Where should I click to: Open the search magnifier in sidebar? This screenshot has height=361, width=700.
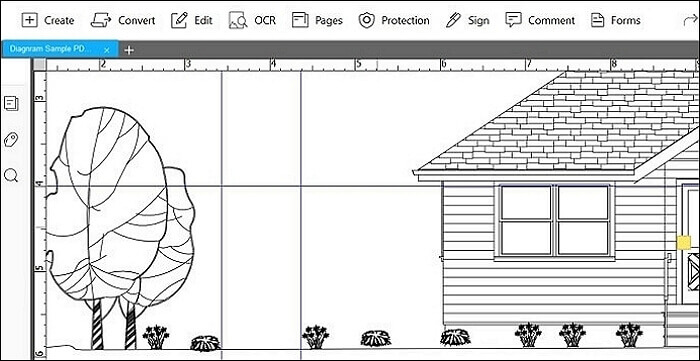(11, 175)
